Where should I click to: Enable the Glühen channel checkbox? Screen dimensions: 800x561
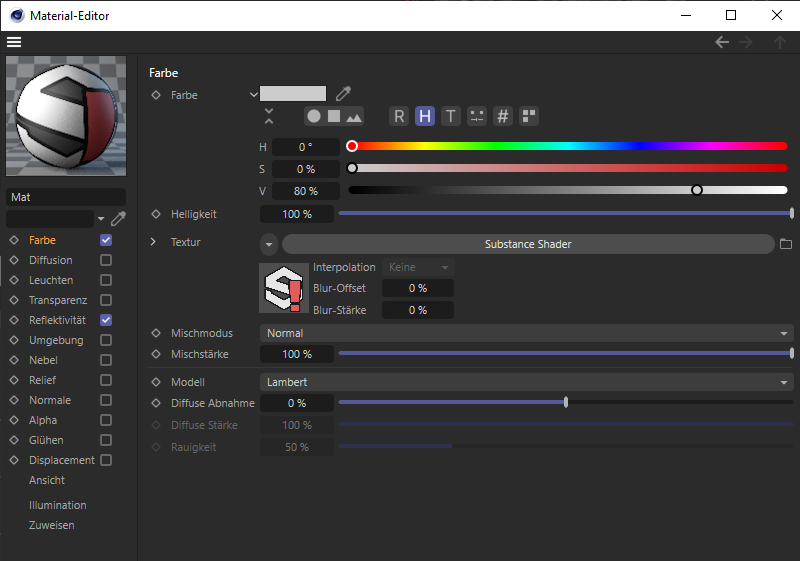tap(106, 440)
